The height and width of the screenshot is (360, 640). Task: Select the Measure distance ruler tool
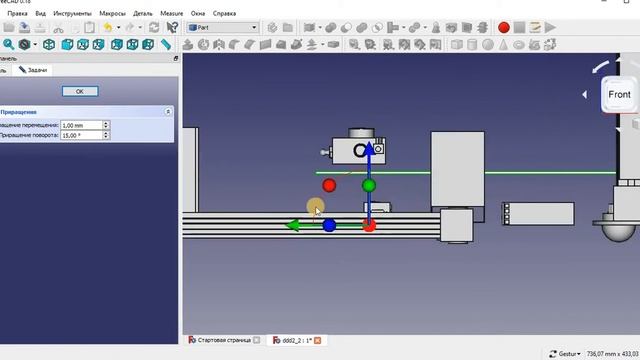click(166, 44)
